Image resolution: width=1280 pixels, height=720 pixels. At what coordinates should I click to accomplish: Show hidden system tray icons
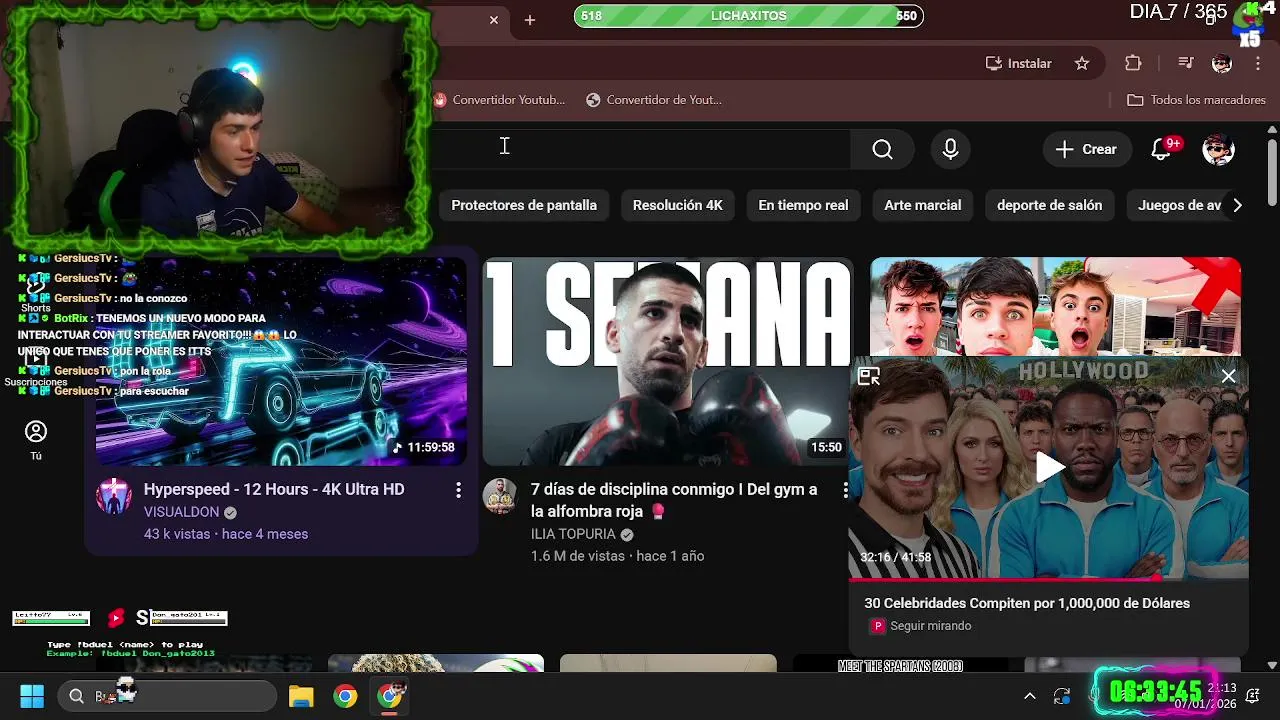click(x=1030, y=696)
